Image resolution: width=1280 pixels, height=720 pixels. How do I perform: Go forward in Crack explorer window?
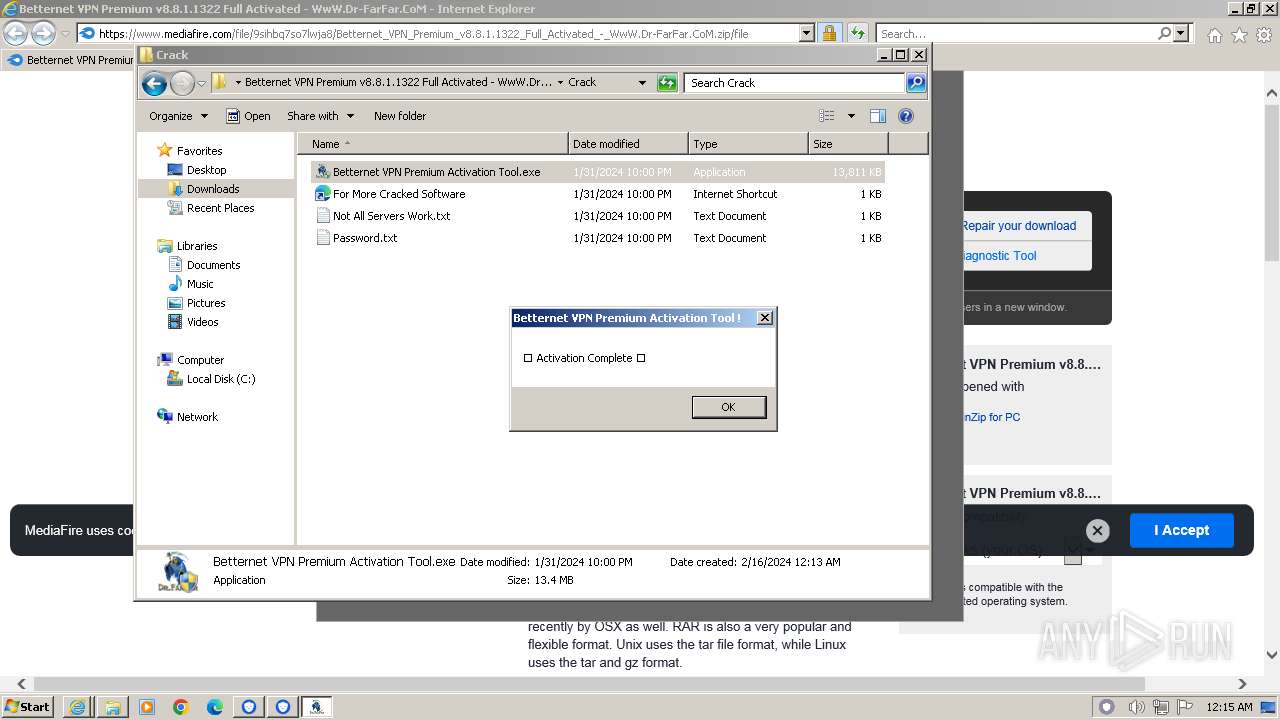[182, 83]
